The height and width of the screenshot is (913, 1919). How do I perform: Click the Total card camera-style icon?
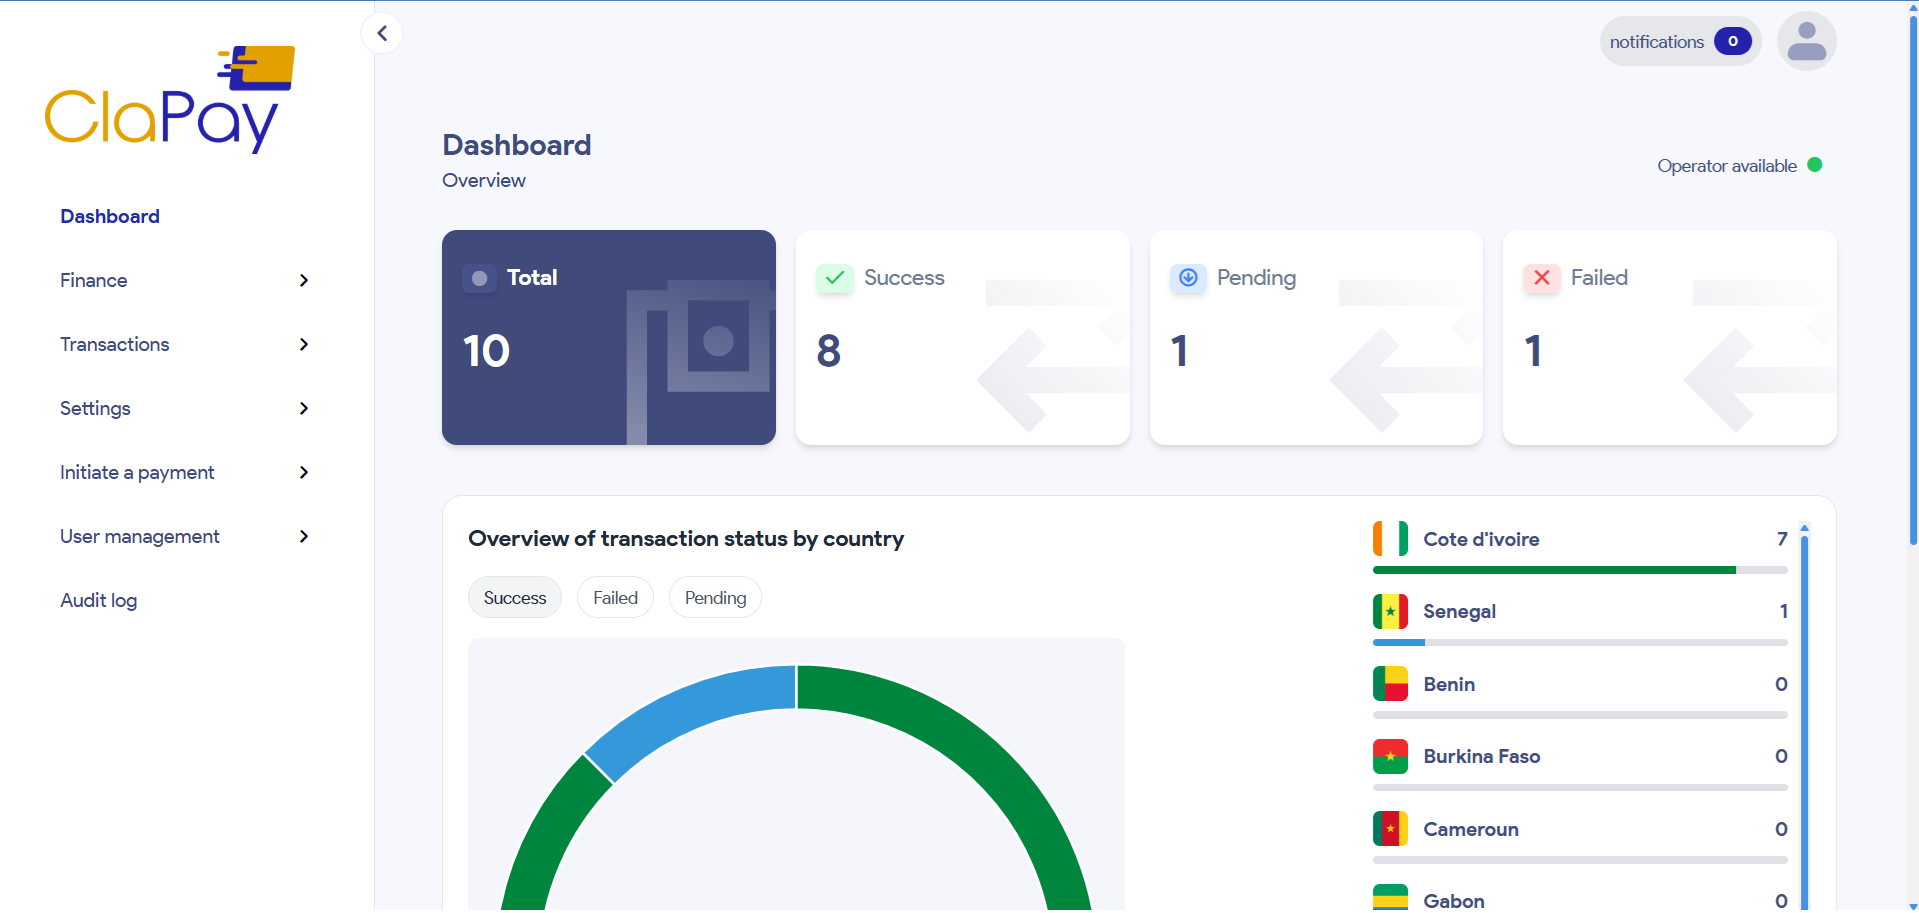(x=480, y=278)
